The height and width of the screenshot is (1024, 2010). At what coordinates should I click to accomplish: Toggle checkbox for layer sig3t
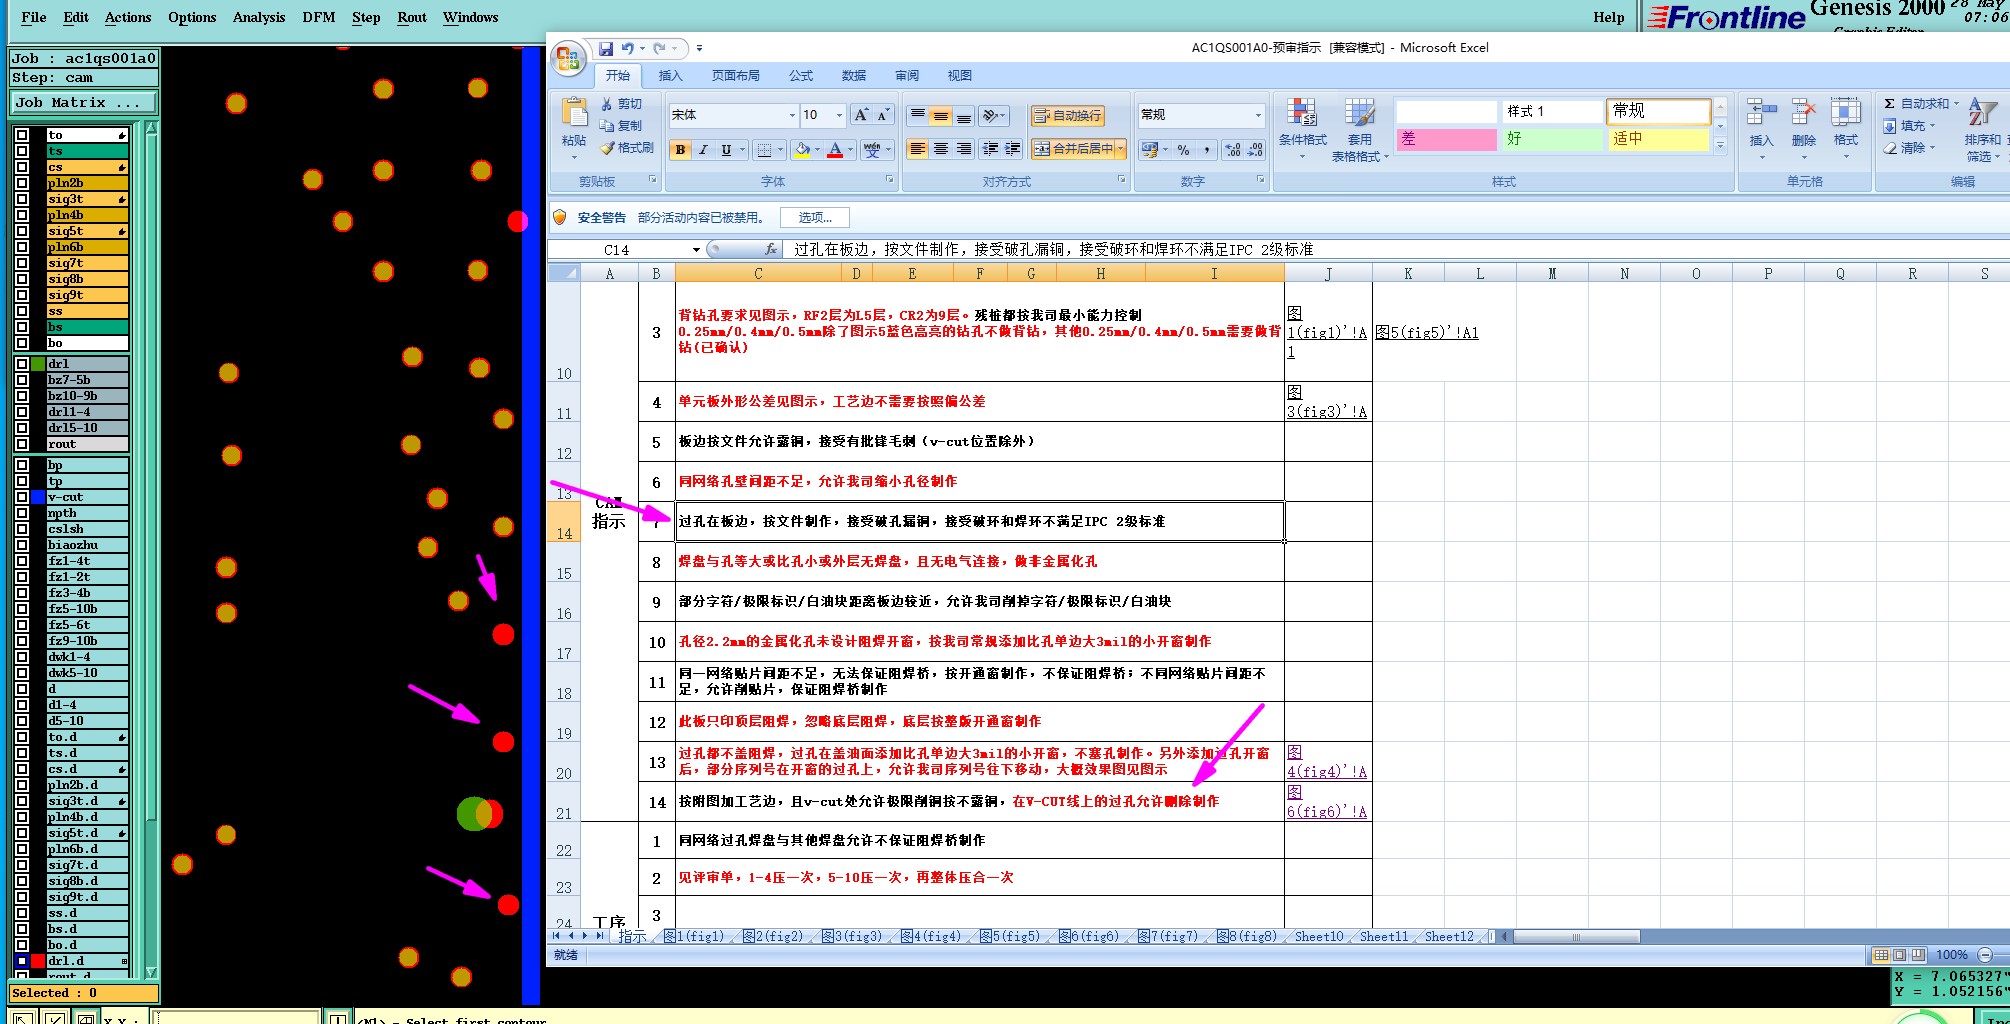(22, 199)
